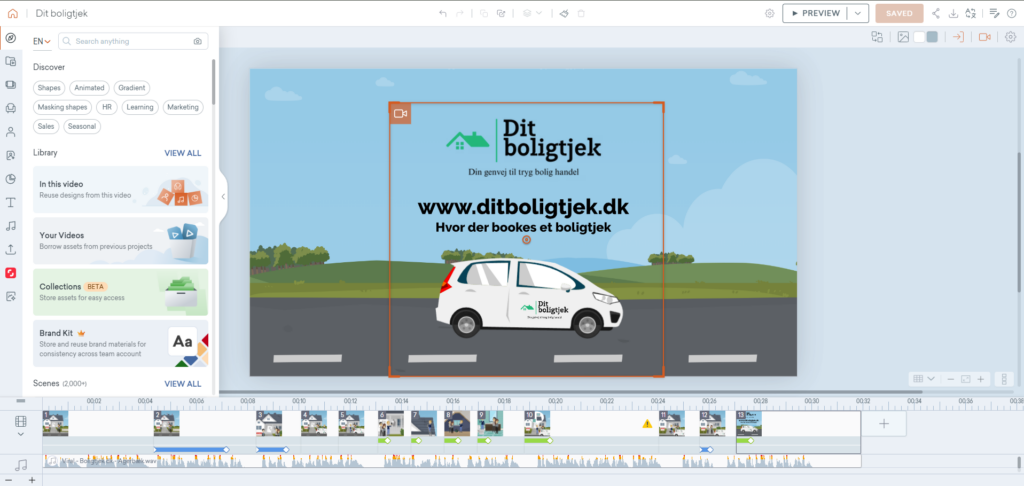Screen dimensions: 1024x486
Task: Open video settings gear beside Preview
Action: click(x=770, y=13)
